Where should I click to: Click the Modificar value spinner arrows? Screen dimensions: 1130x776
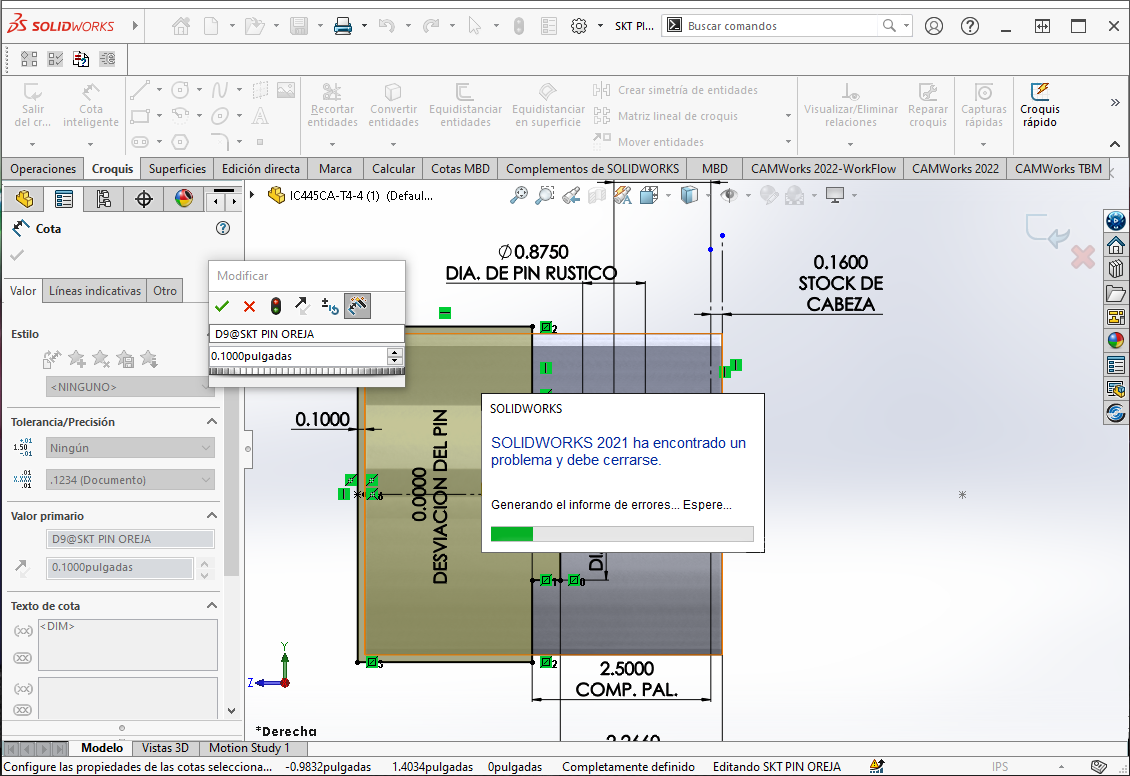(x=394, y=356)
